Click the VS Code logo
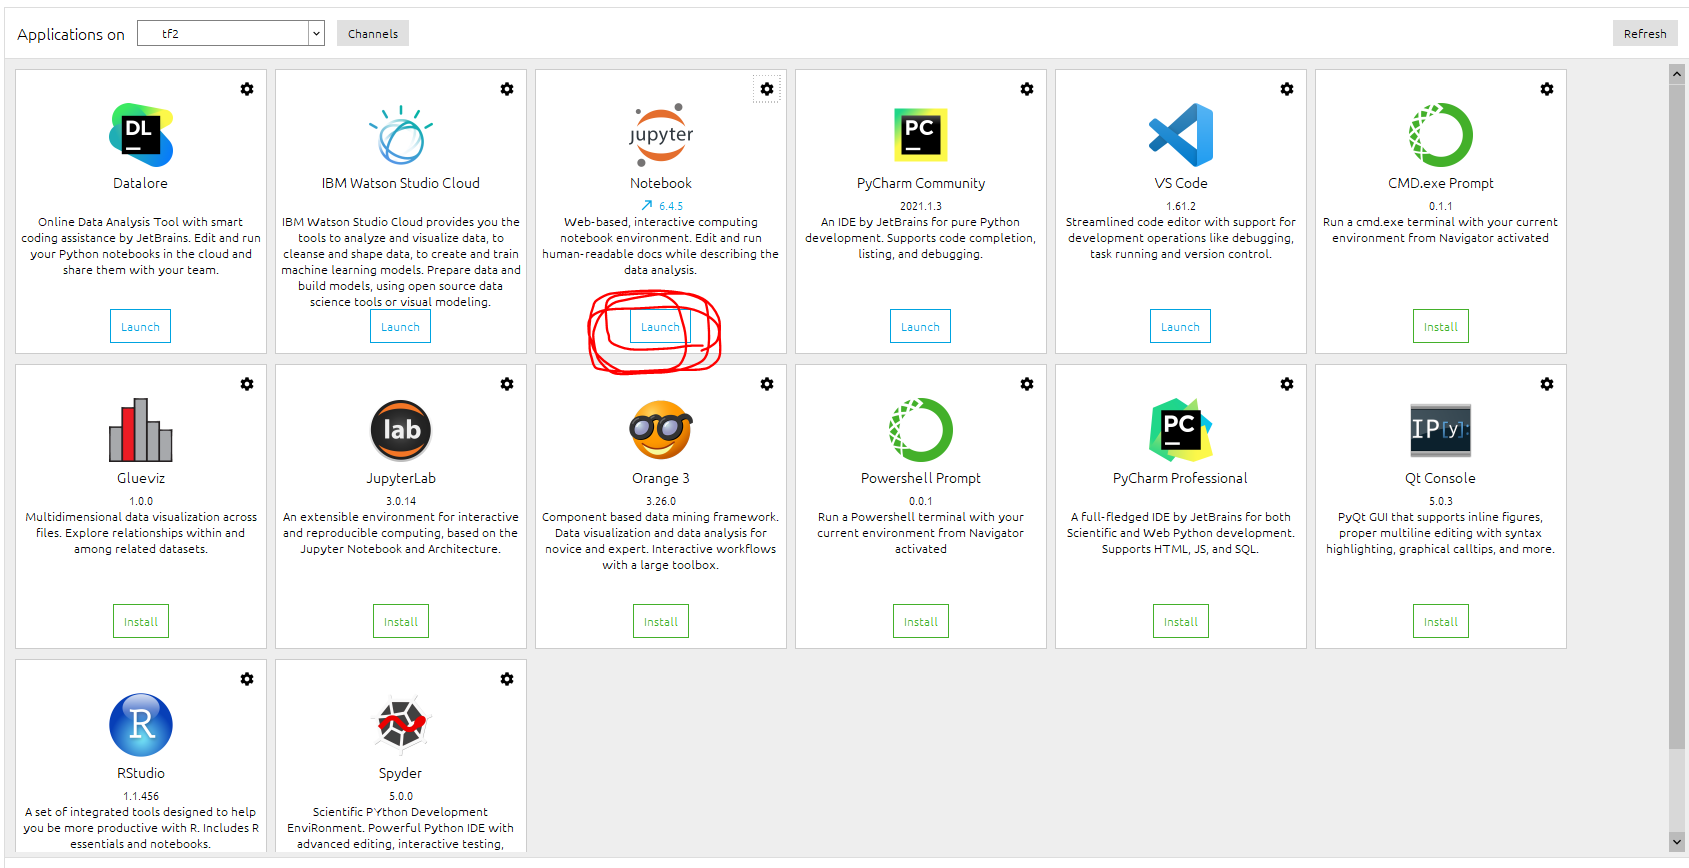The image size is (1689, 868). point(1181,135)
